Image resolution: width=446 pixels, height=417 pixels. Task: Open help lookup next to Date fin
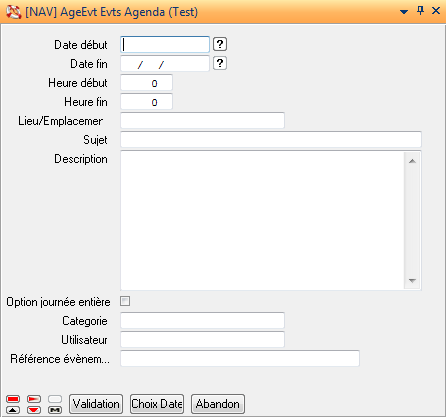click(x=220, y=63)
